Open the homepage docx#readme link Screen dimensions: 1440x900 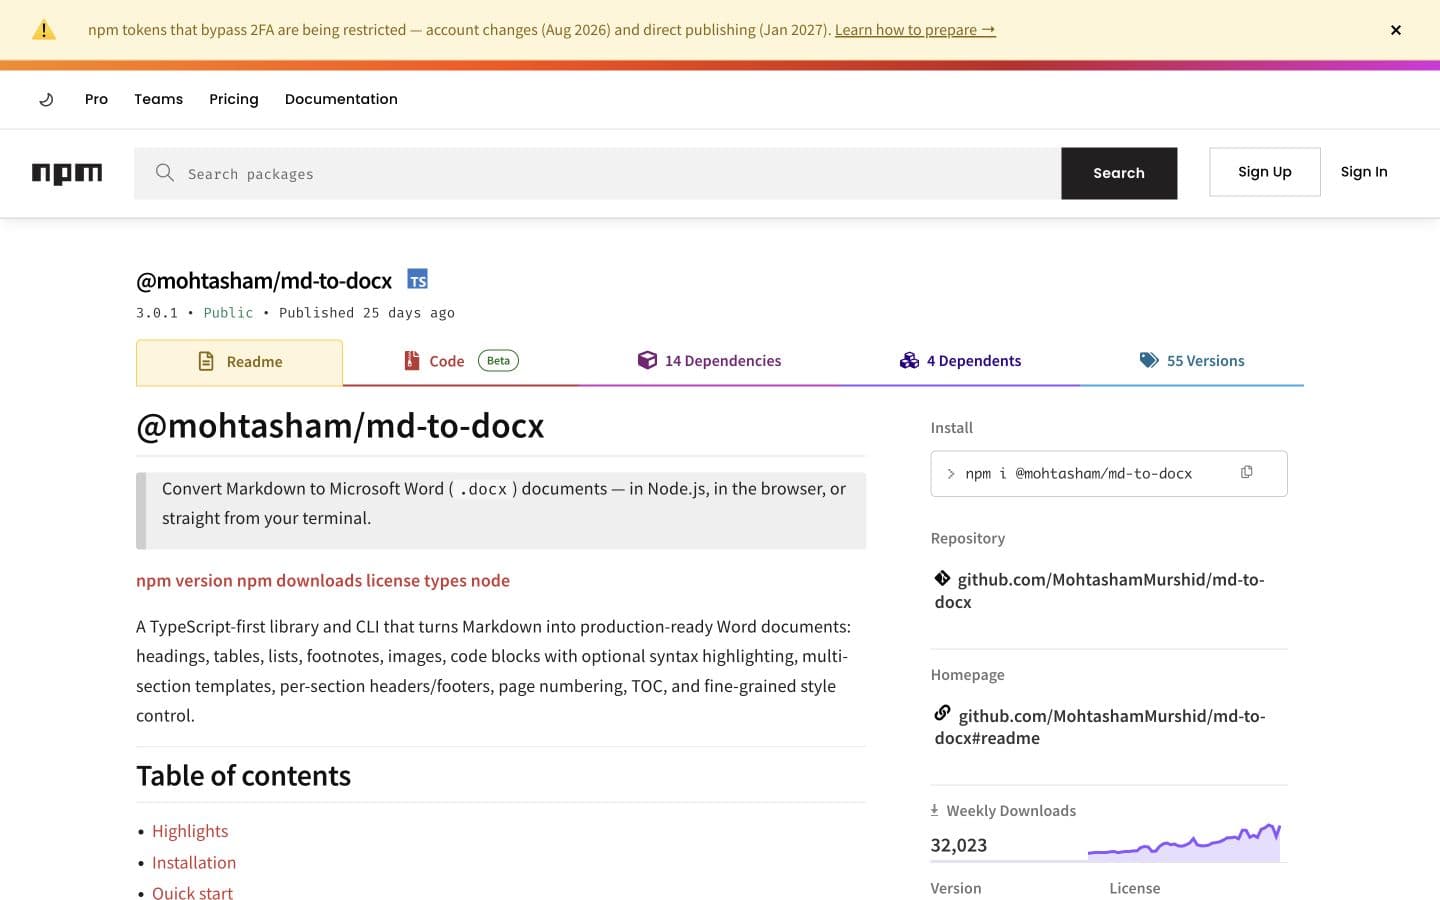click(x=1100, y=727)
